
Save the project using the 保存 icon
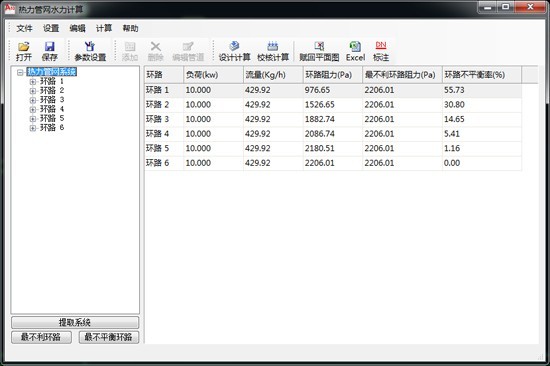pyautogui.click(x=49, y=51)
